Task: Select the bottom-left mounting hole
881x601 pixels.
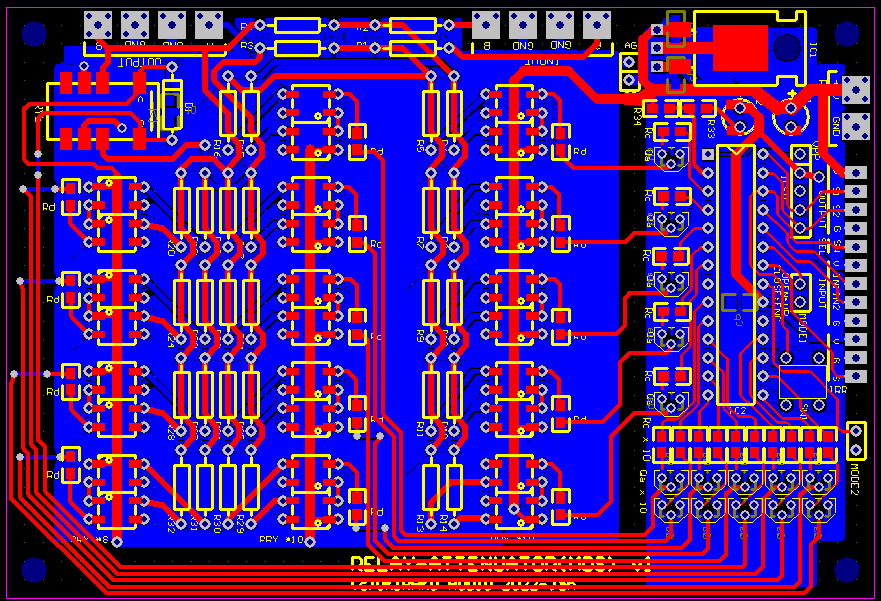Action: coord(34,569)
